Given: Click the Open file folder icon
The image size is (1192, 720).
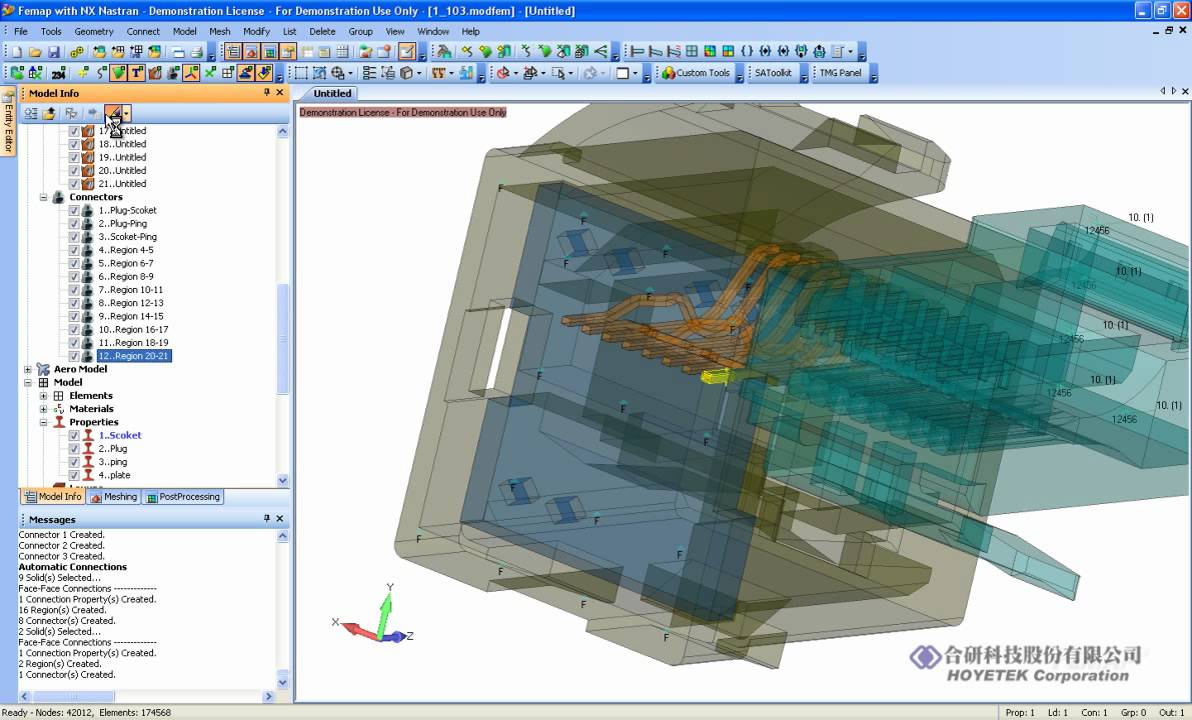Looking at the screenshot, I should coord(36,52).
